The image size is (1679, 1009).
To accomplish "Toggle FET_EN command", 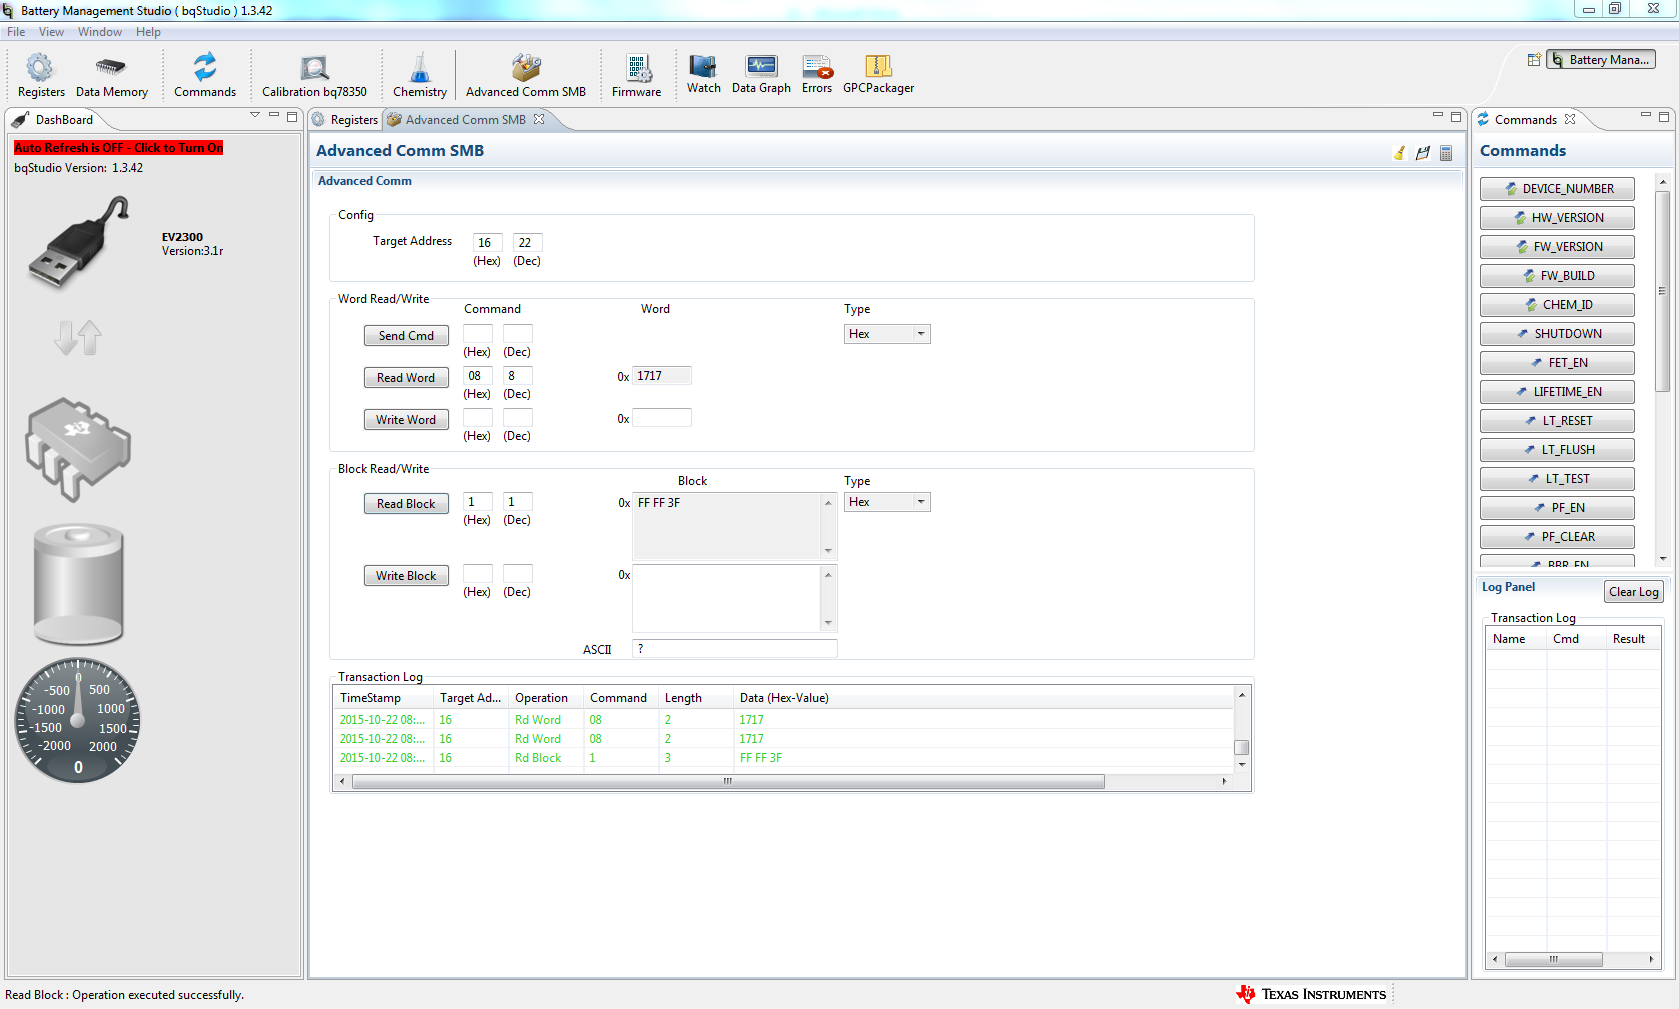I will [x=1557, y=362].
